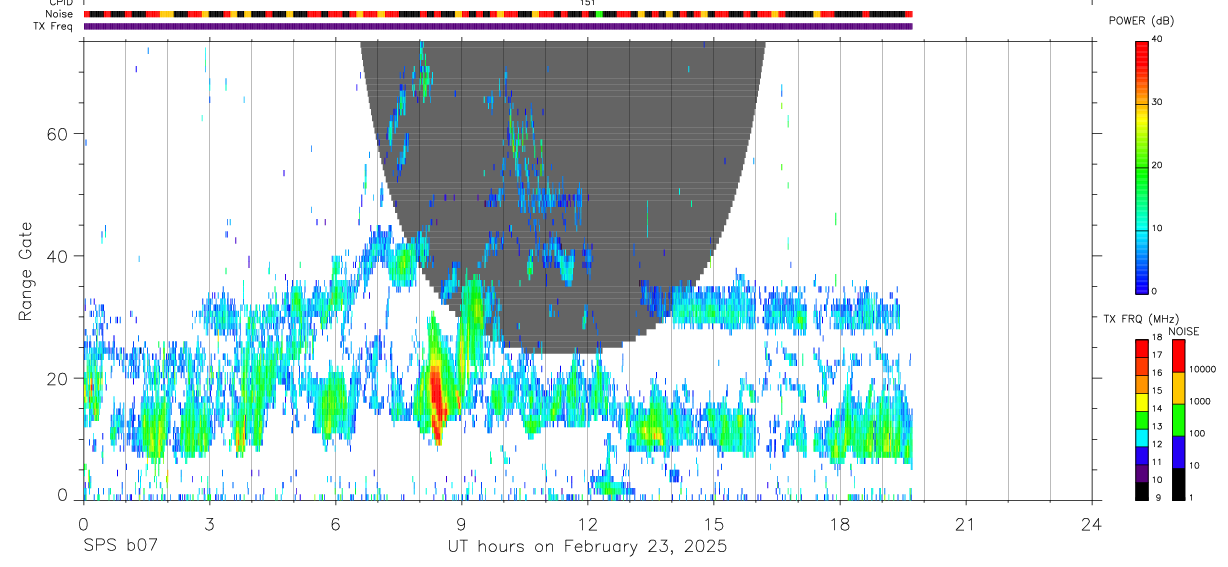Click the 'TX Freq' row label at top left

coord(54,26)
